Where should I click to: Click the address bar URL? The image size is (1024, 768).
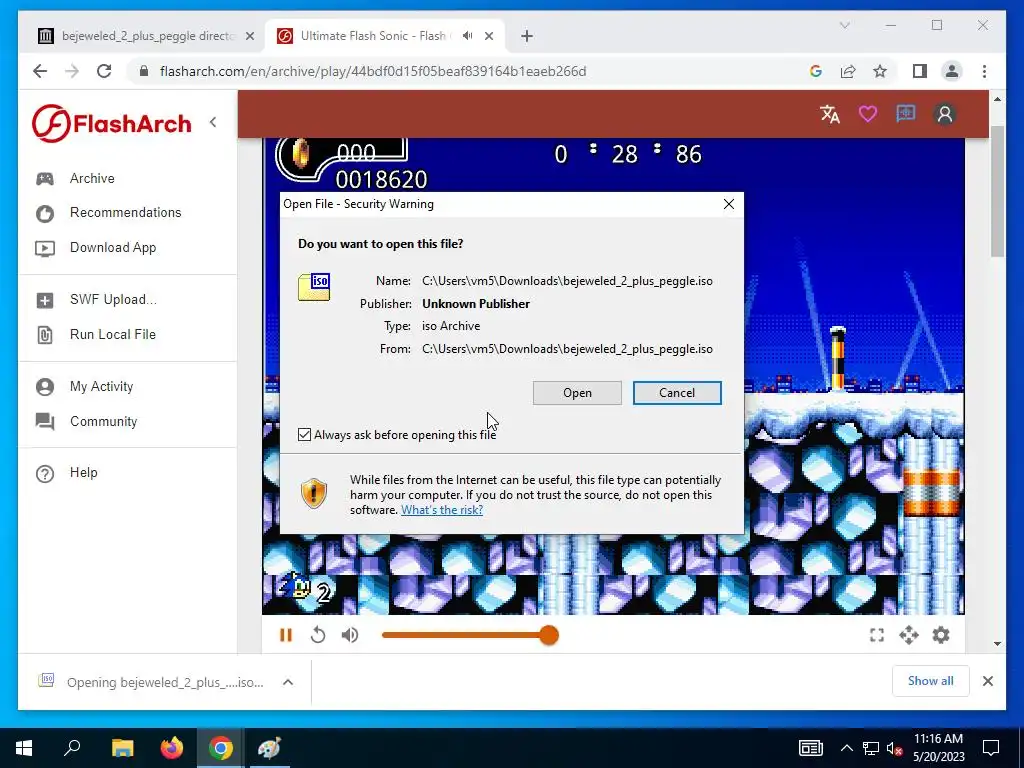373,71
